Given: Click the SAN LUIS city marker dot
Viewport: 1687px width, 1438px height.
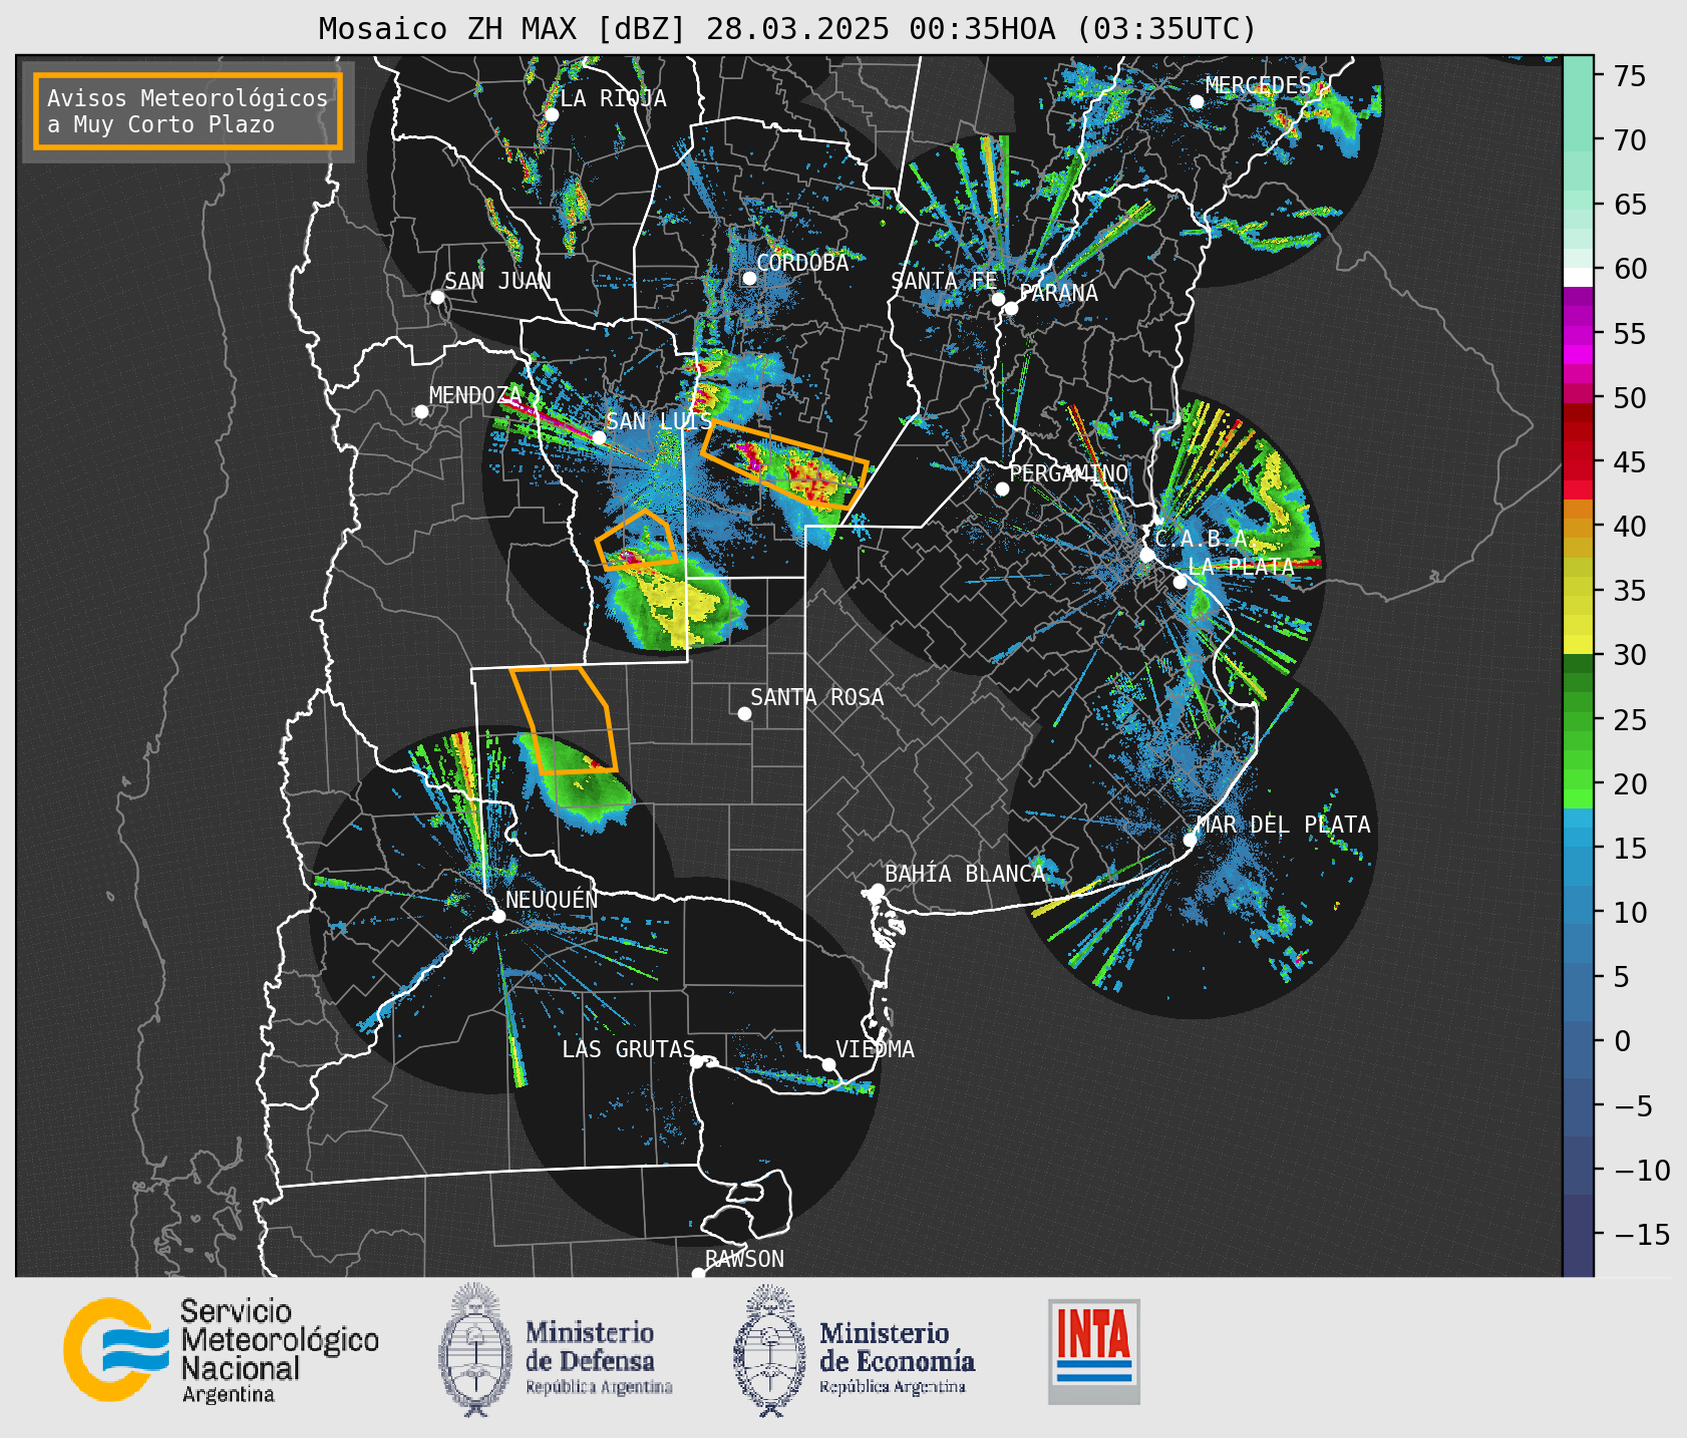Looking at the screenshot, I should pyautogui.click(x=599, y=438).
